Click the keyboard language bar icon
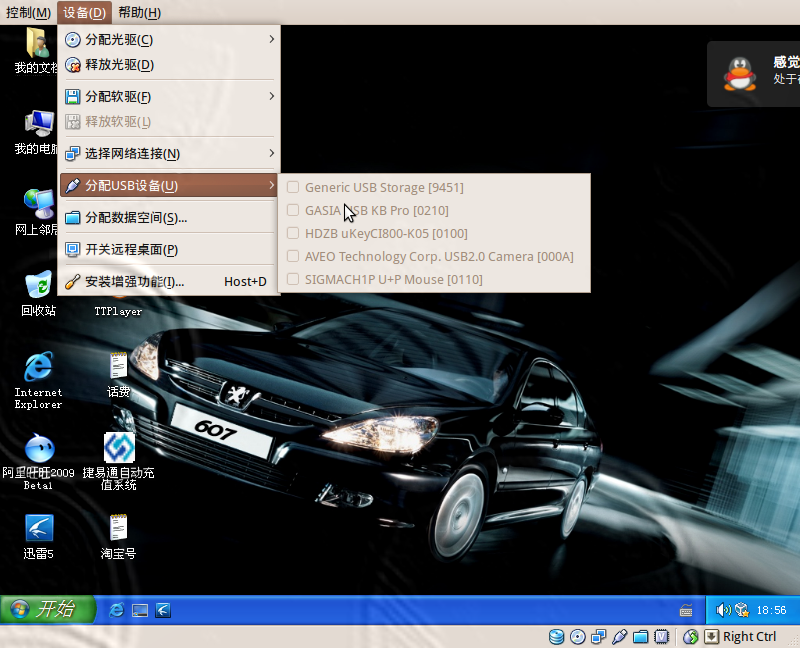Image resolution: width=800 pixels, height=648 pixels. [686, 610]
